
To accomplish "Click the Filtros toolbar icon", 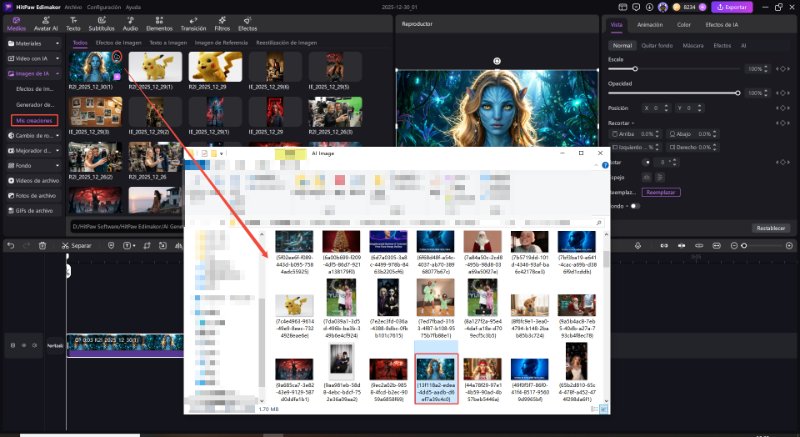I will (x=222, y=23).
